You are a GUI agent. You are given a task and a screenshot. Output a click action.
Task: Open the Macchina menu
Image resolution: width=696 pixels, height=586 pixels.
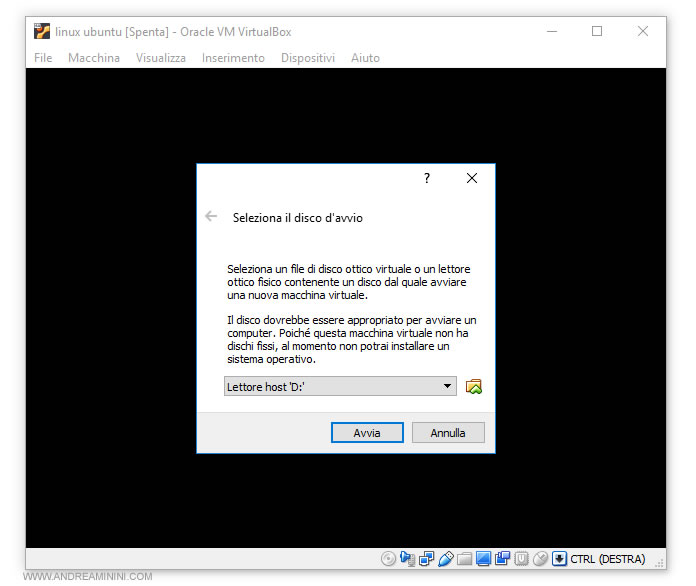[94, 58]
